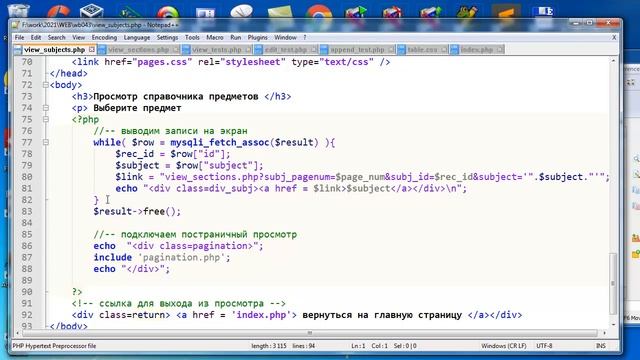
Task: Close the view_sections.php tab
Action: tap(176, 49)
